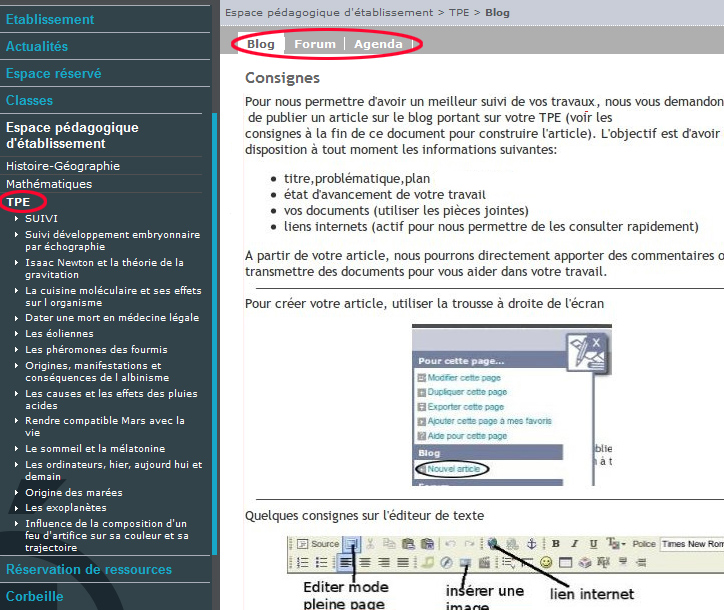
Task: Open Isaac Newton et la théorie page
Action: pos(104,268)
